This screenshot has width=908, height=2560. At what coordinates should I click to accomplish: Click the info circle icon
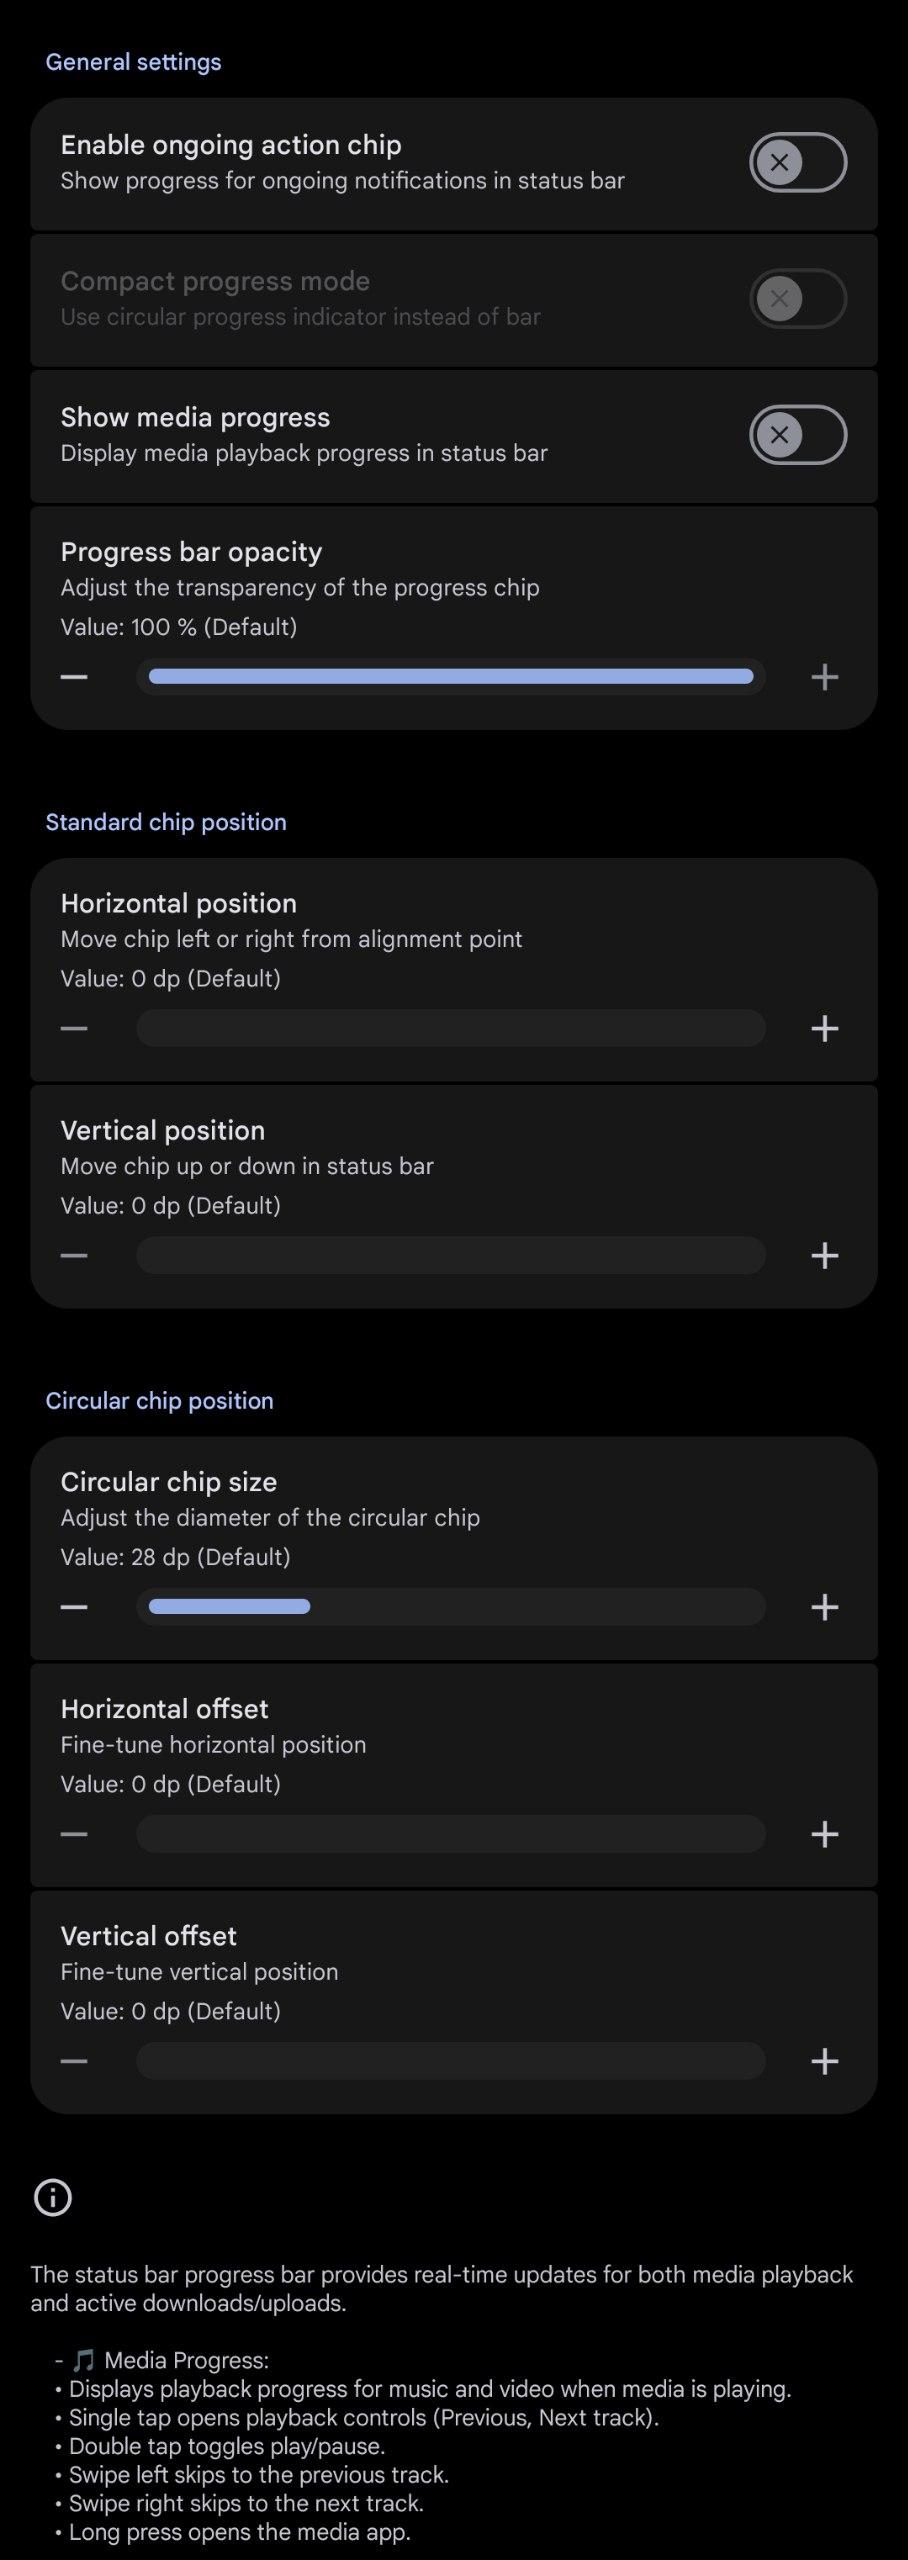click(53, 2198)
